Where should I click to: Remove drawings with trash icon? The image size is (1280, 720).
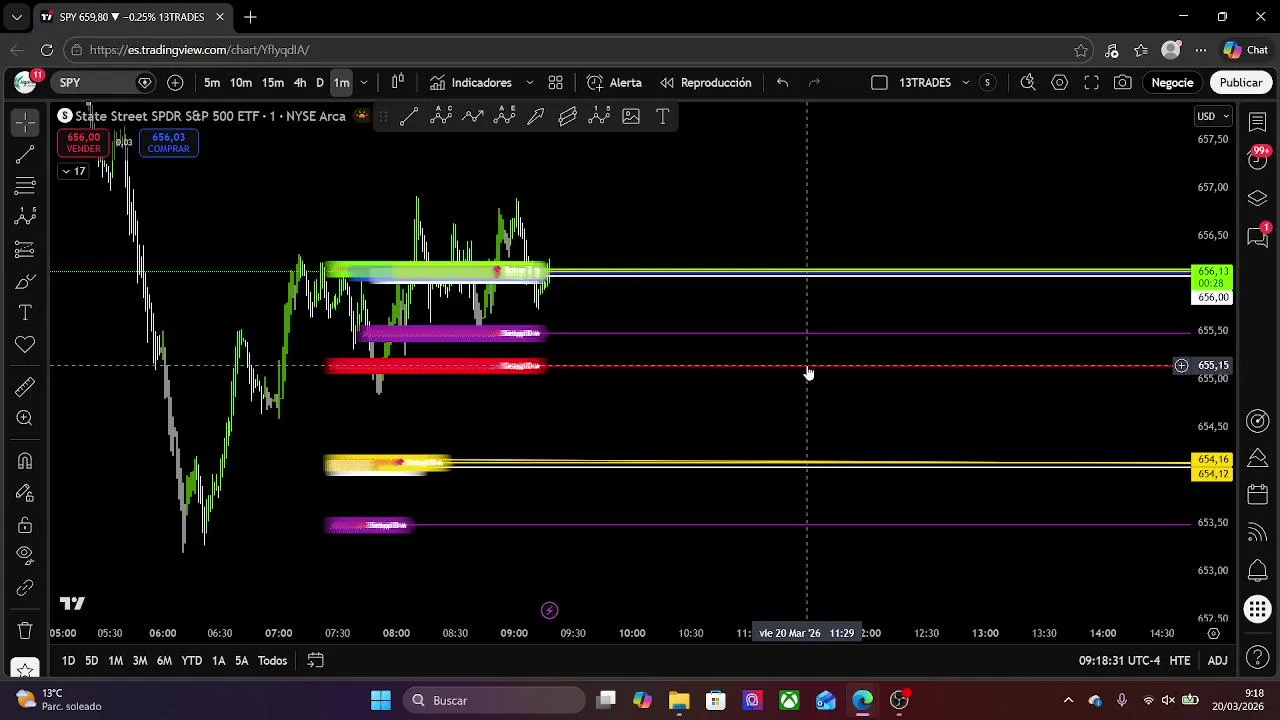[x=25, y=630]
